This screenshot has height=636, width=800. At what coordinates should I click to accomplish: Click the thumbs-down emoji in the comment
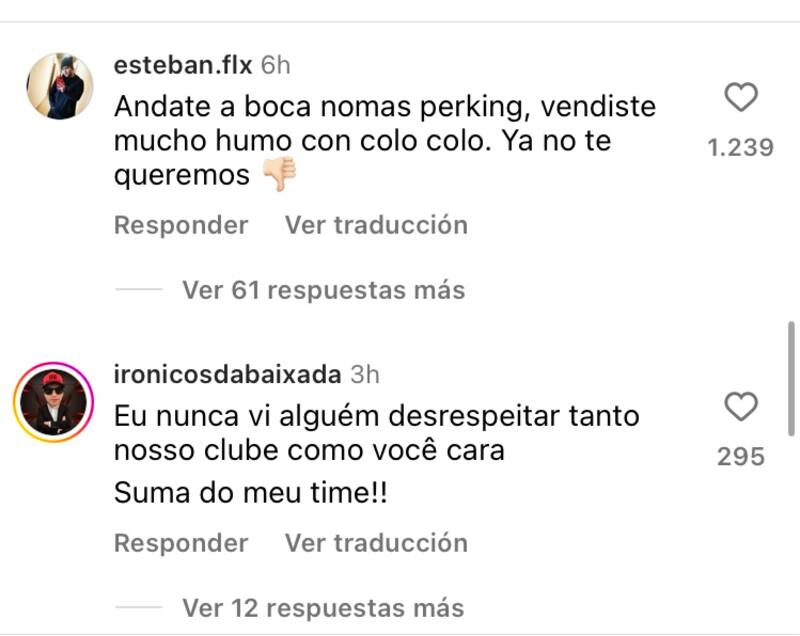tap(279, 176)
